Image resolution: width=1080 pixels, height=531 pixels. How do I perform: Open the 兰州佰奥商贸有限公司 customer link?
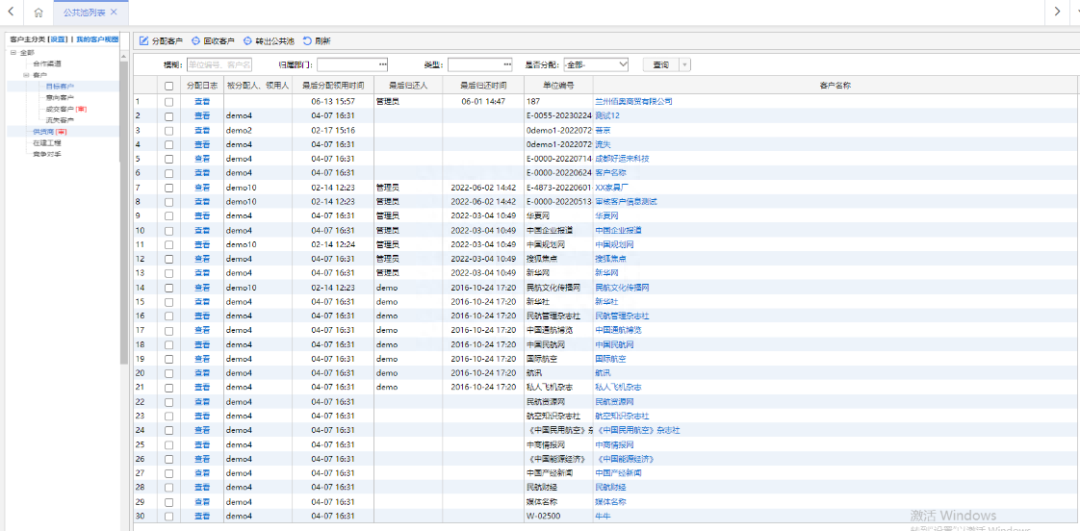(x=634, y=101)
